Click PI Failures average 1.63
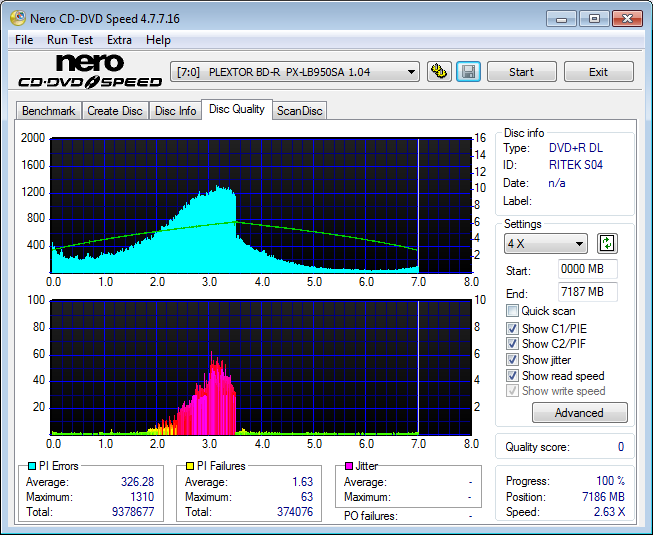 [302, 482]
